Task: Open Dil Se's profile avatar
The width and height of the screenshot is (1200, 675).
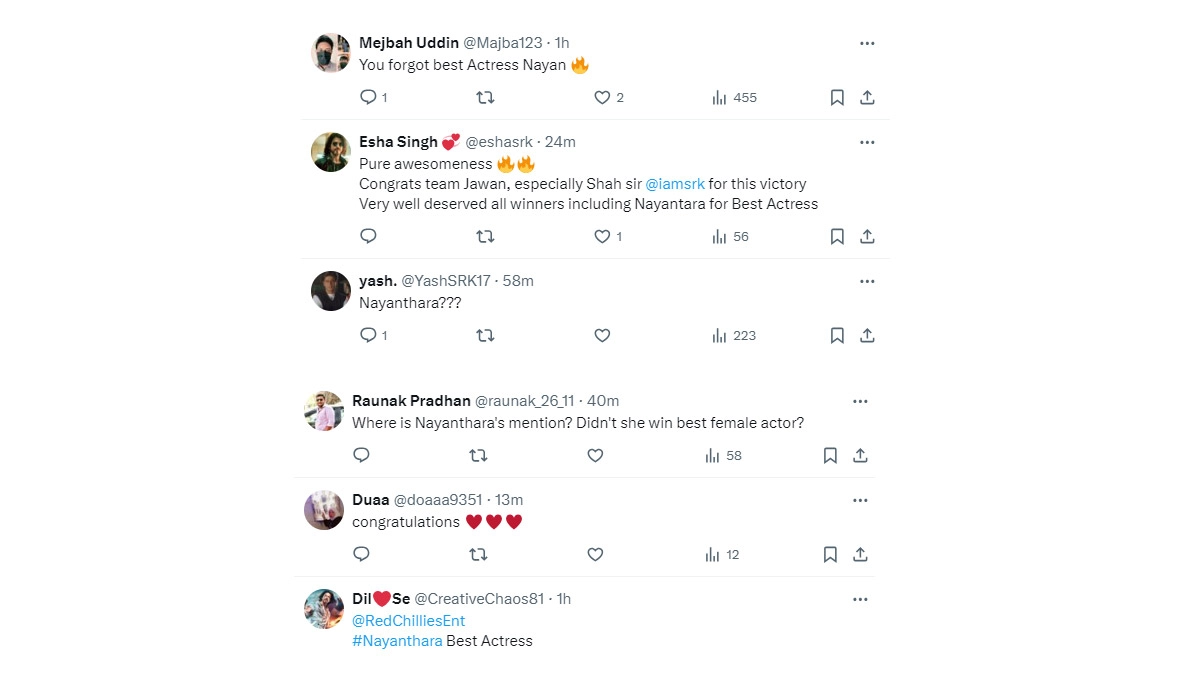Action: point(324,609)
